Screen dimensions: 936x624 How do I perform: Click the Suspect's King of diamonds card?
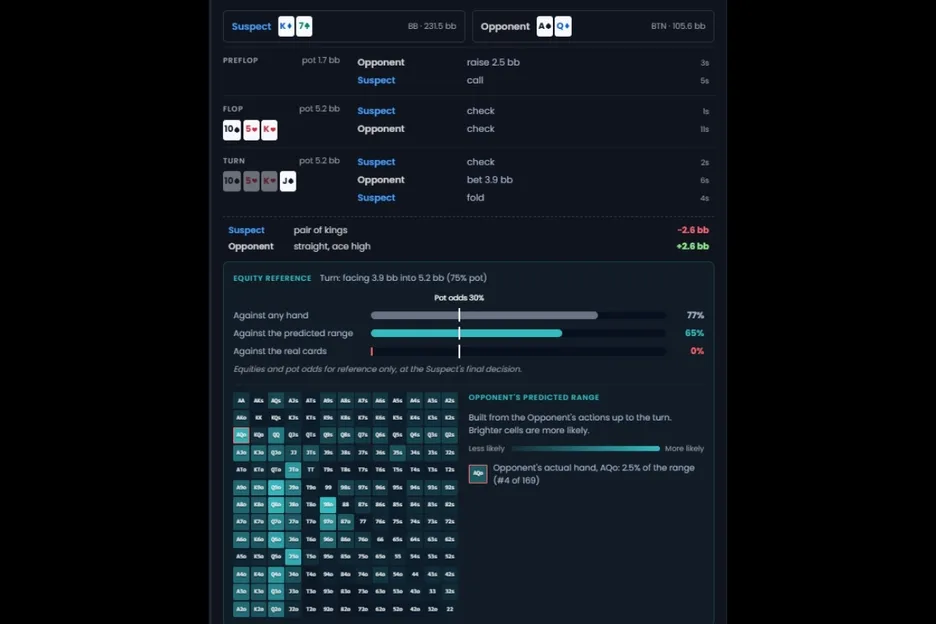coord(286,26)
